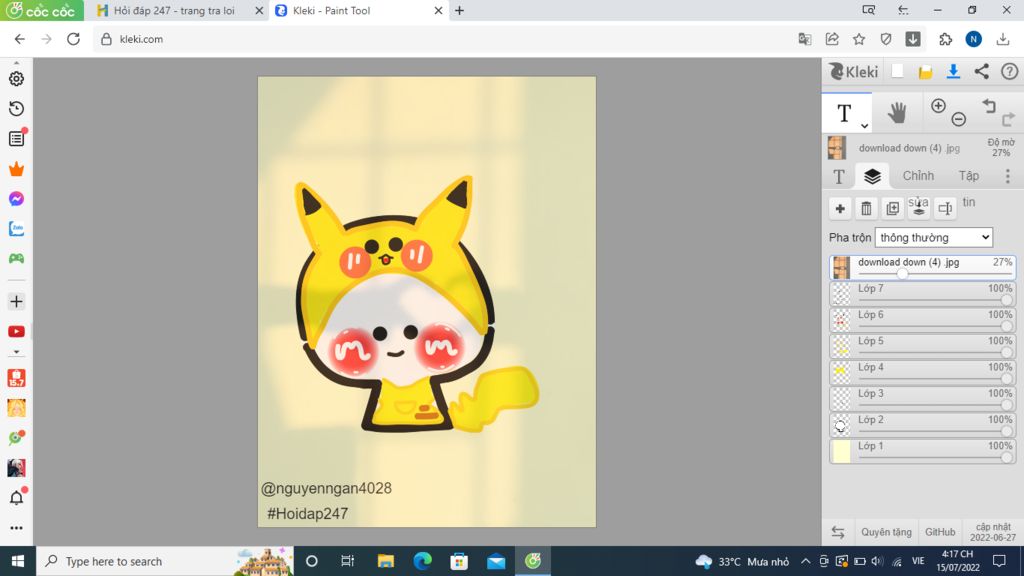
Task: Open Messenger from the browser sidebar
Action: [x=16, y=199]
